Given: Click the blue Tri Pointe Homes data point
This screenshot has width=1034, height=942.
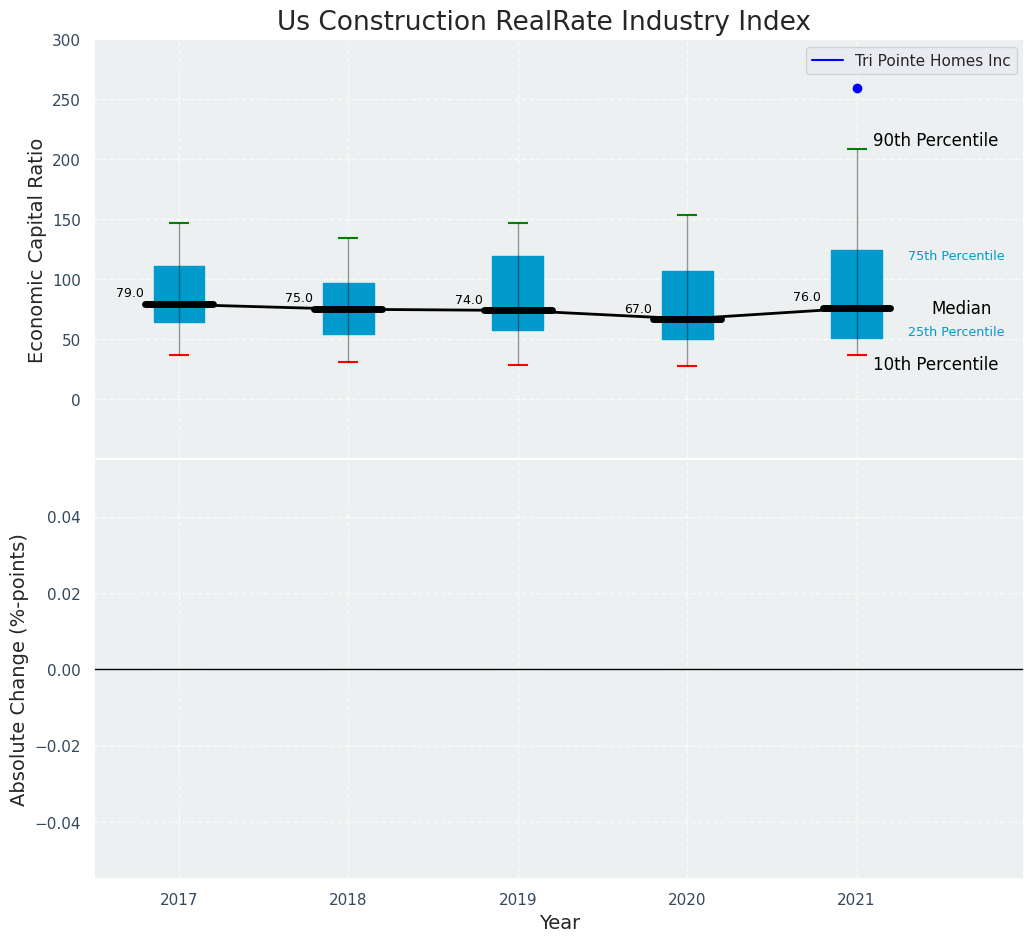Looking at the screenshot, I should click(857, 89).
